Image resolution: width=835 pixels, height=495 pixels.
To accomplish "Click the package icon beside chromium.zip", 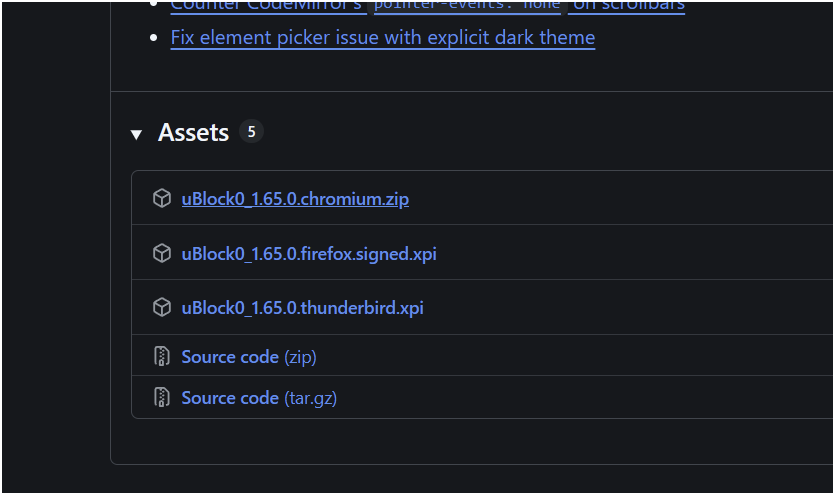I will (x=162, y=198).
